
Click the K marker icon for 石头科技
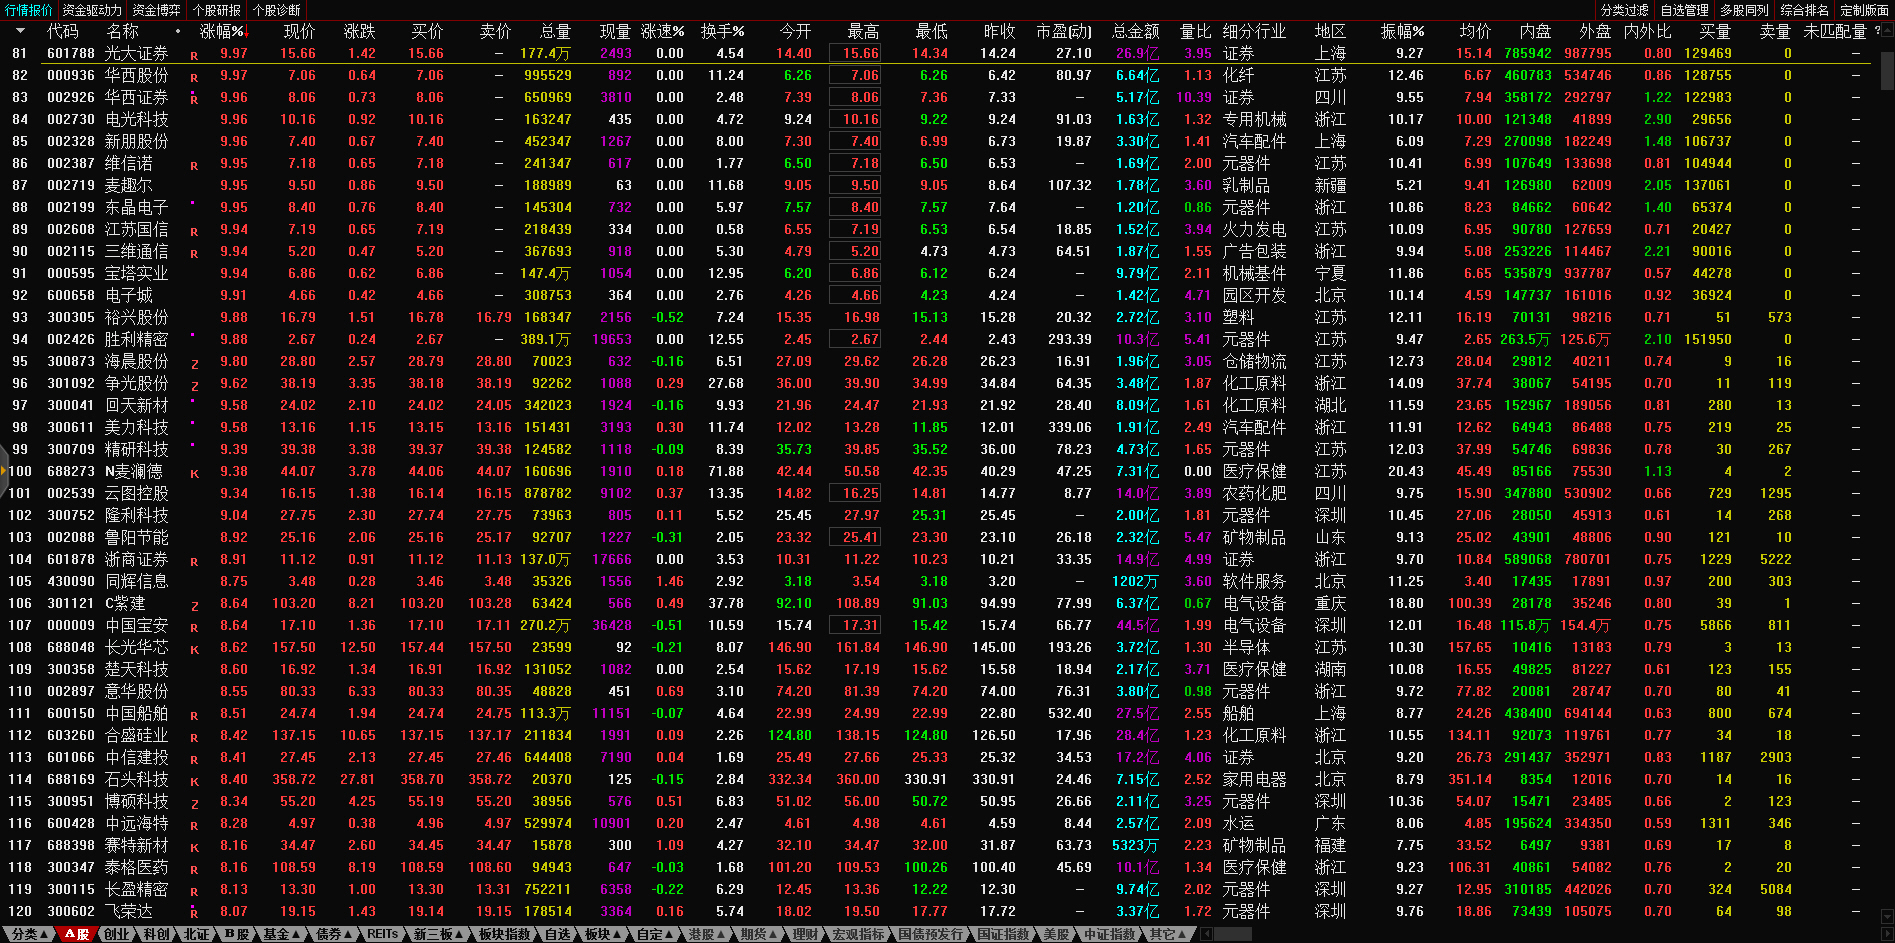point(194,782)
